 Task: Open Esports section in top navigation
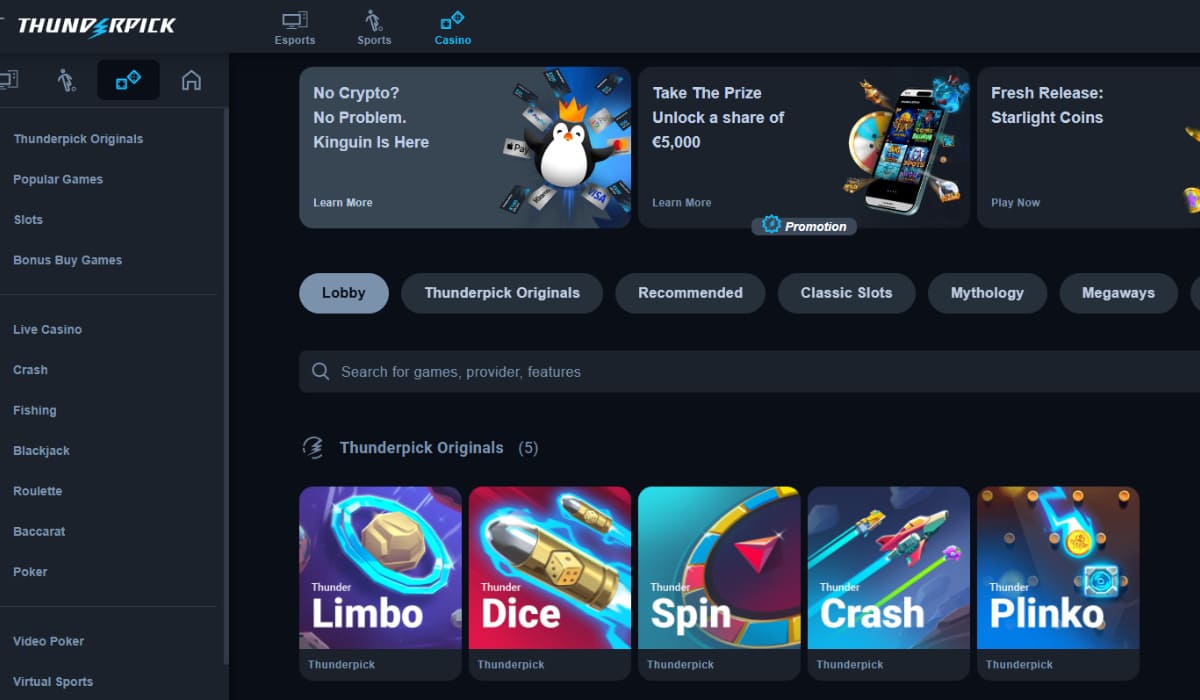pyautogui.click(x=295, y=27)
